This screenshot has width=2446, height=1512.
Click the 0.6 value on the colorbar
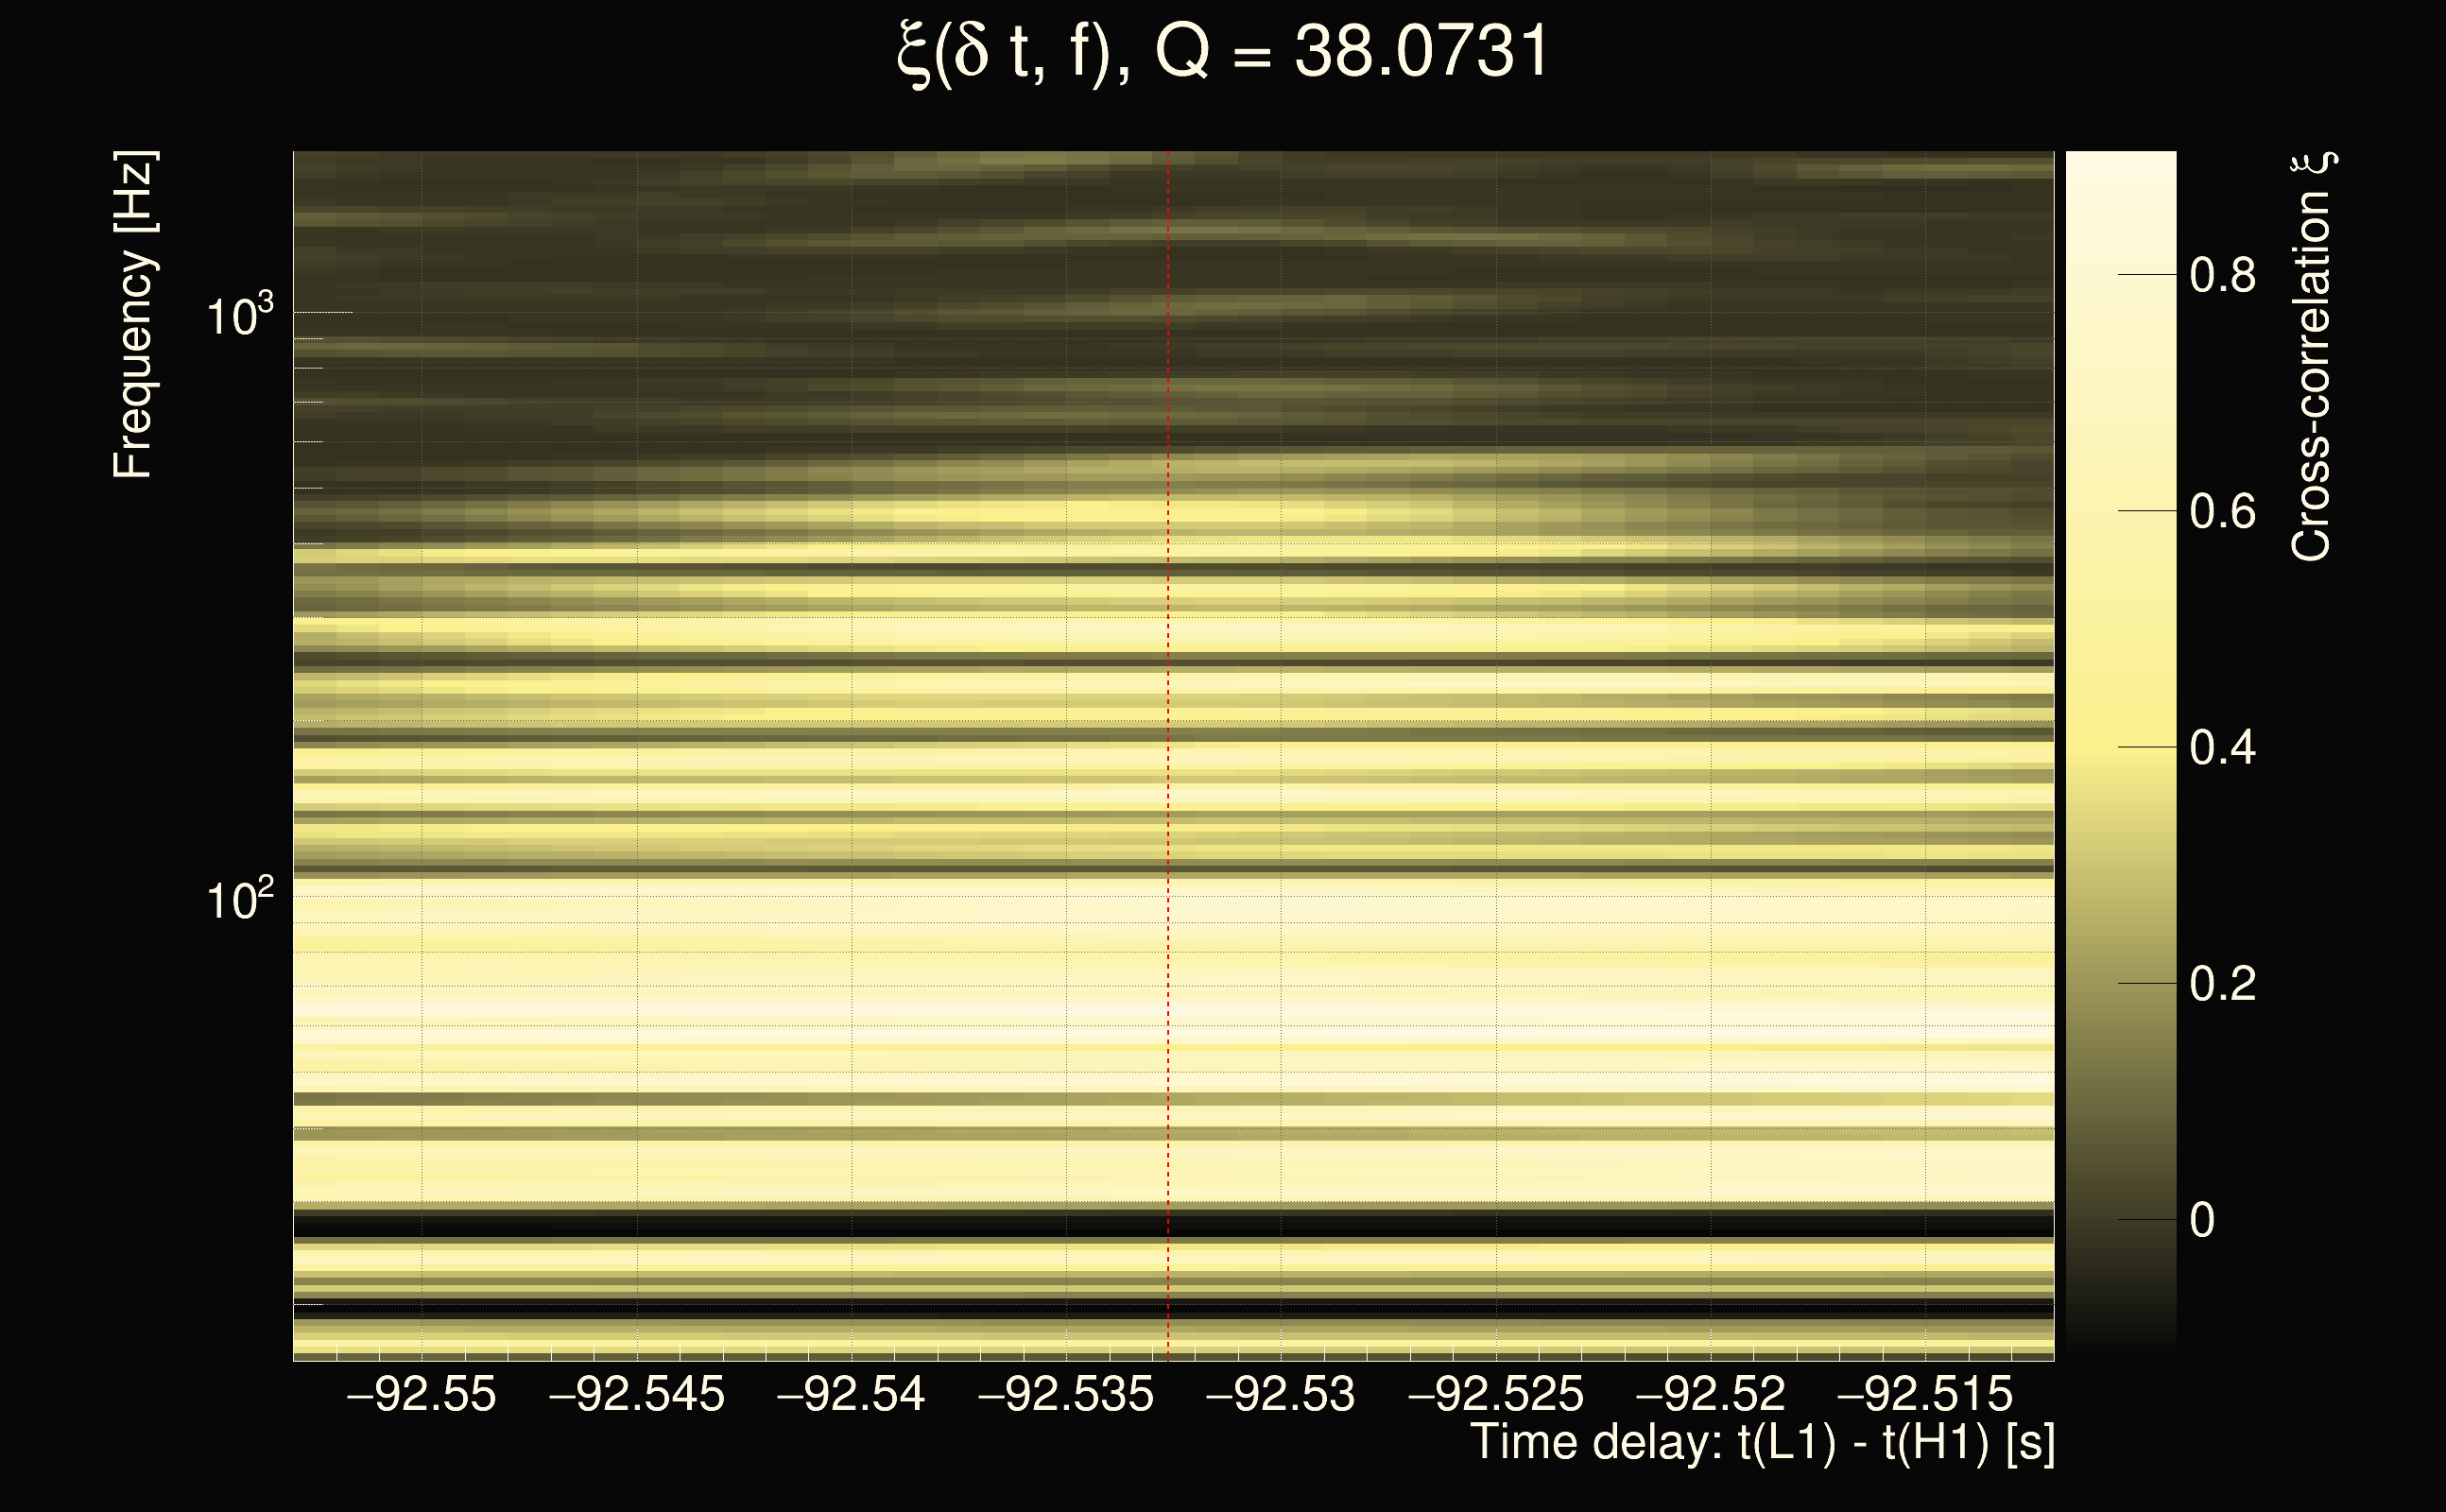tap(2222, 512)
